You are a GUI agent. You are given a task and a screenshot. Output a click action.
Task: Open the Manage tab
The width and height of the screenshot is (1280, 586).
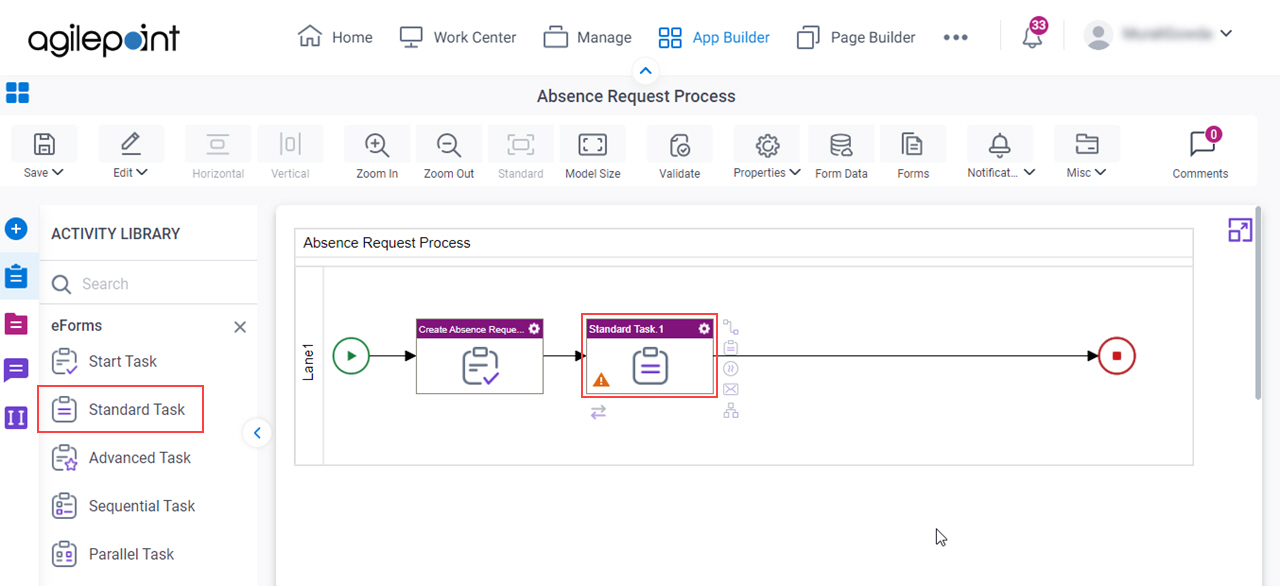point(588,37)
